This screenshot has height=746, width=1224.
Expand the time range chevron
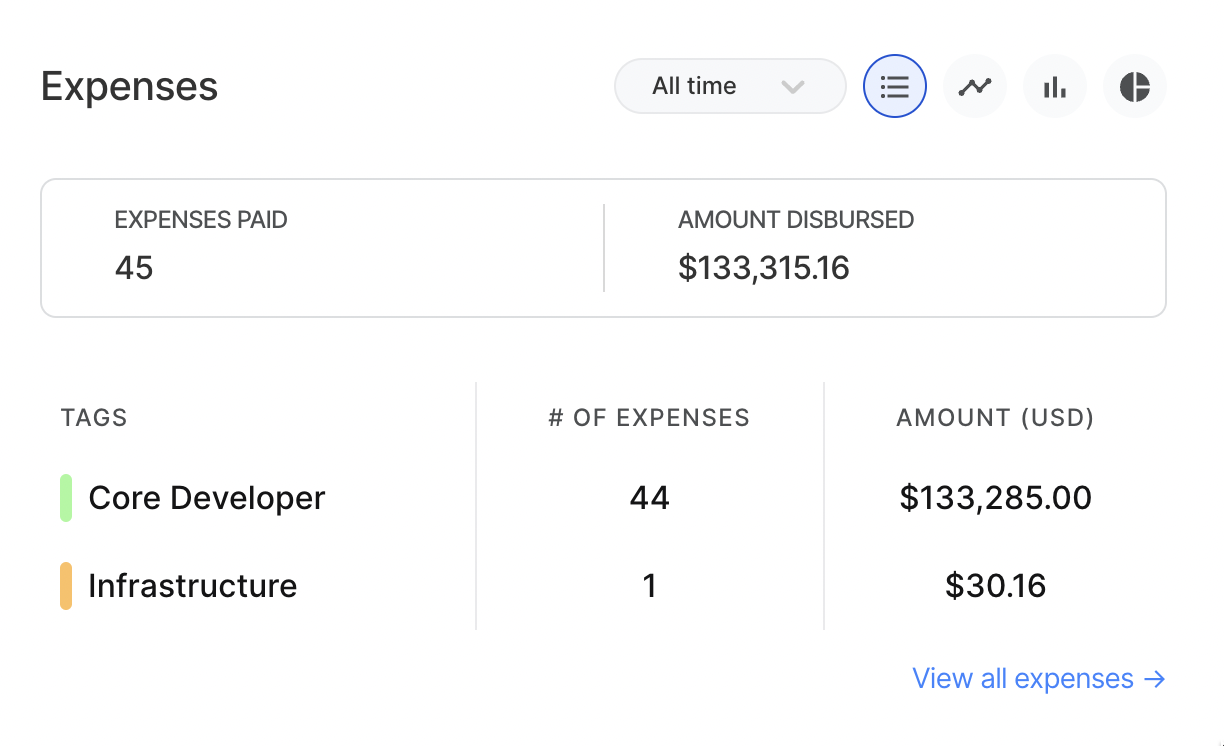[793, 87]
